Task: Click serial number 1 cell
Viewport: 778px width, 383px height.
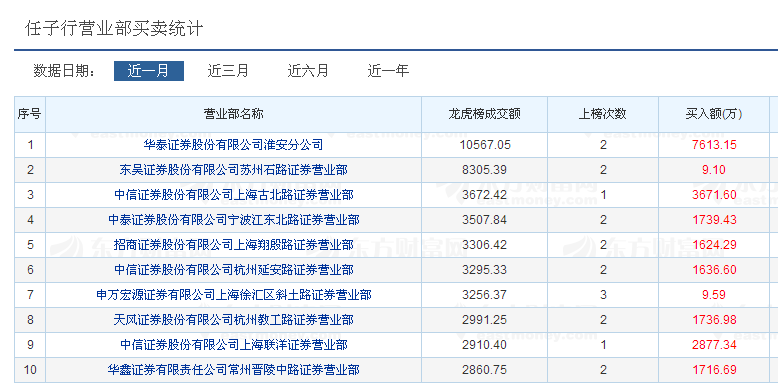Action: (x=30, y=145)
